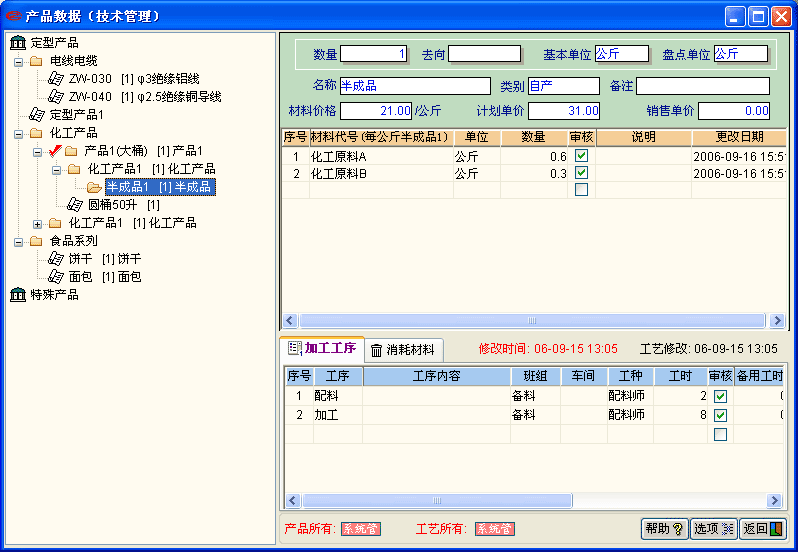Screen dimensions: 798x552
Task: Click the document icon for 圆桶50升
Action: coord(75,205)
